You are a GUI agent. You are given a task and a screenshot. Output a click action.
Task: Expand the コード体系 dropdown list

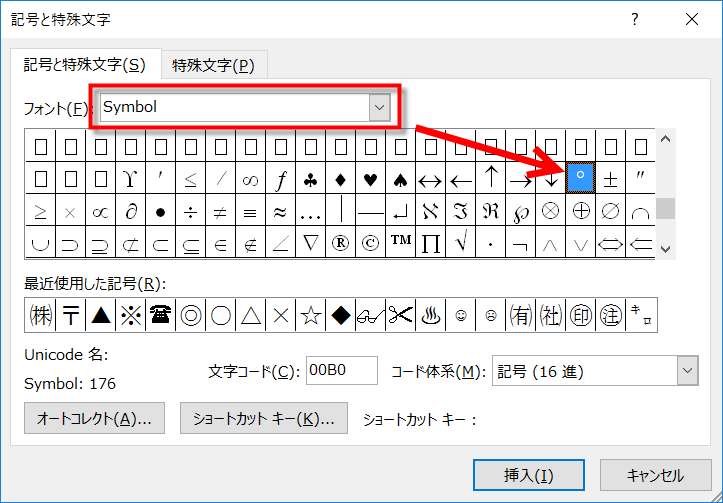pyautogui.click(x=686, y=371)
